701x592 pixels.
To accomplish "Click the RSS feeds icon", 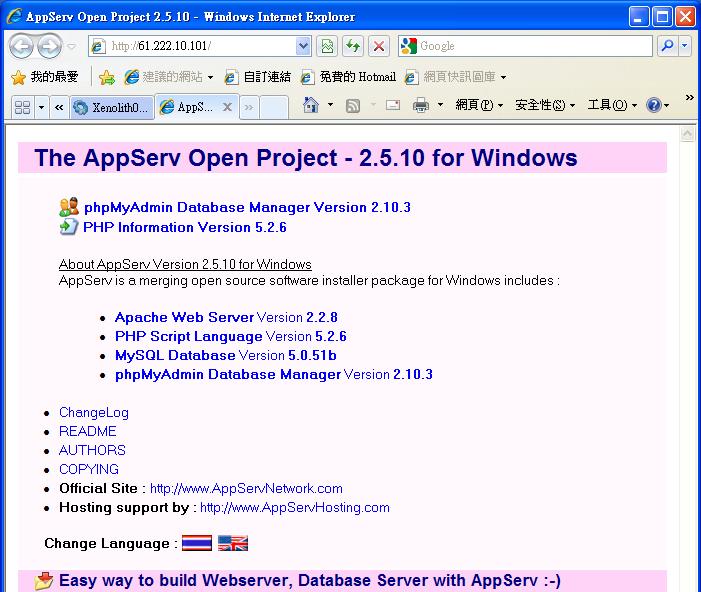I will (353, 106).
